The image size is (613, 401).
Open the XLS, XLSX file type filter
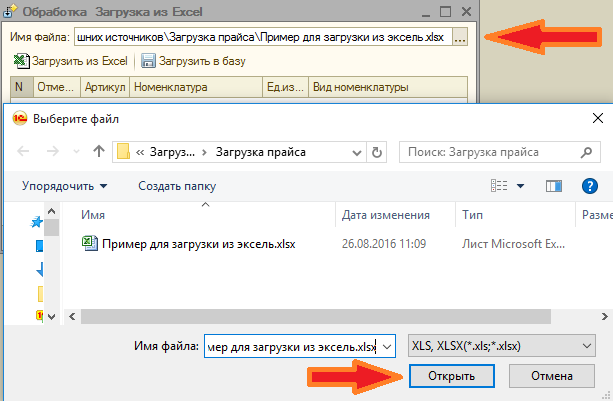pos(502,346)
